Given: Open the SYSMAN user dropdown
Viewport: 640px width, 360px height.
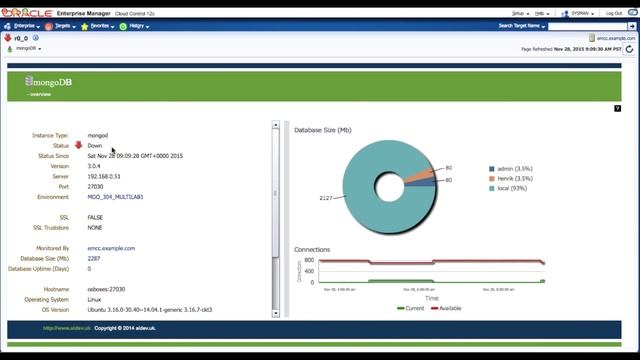Looking at the screenshot, I should pos(582,13).
